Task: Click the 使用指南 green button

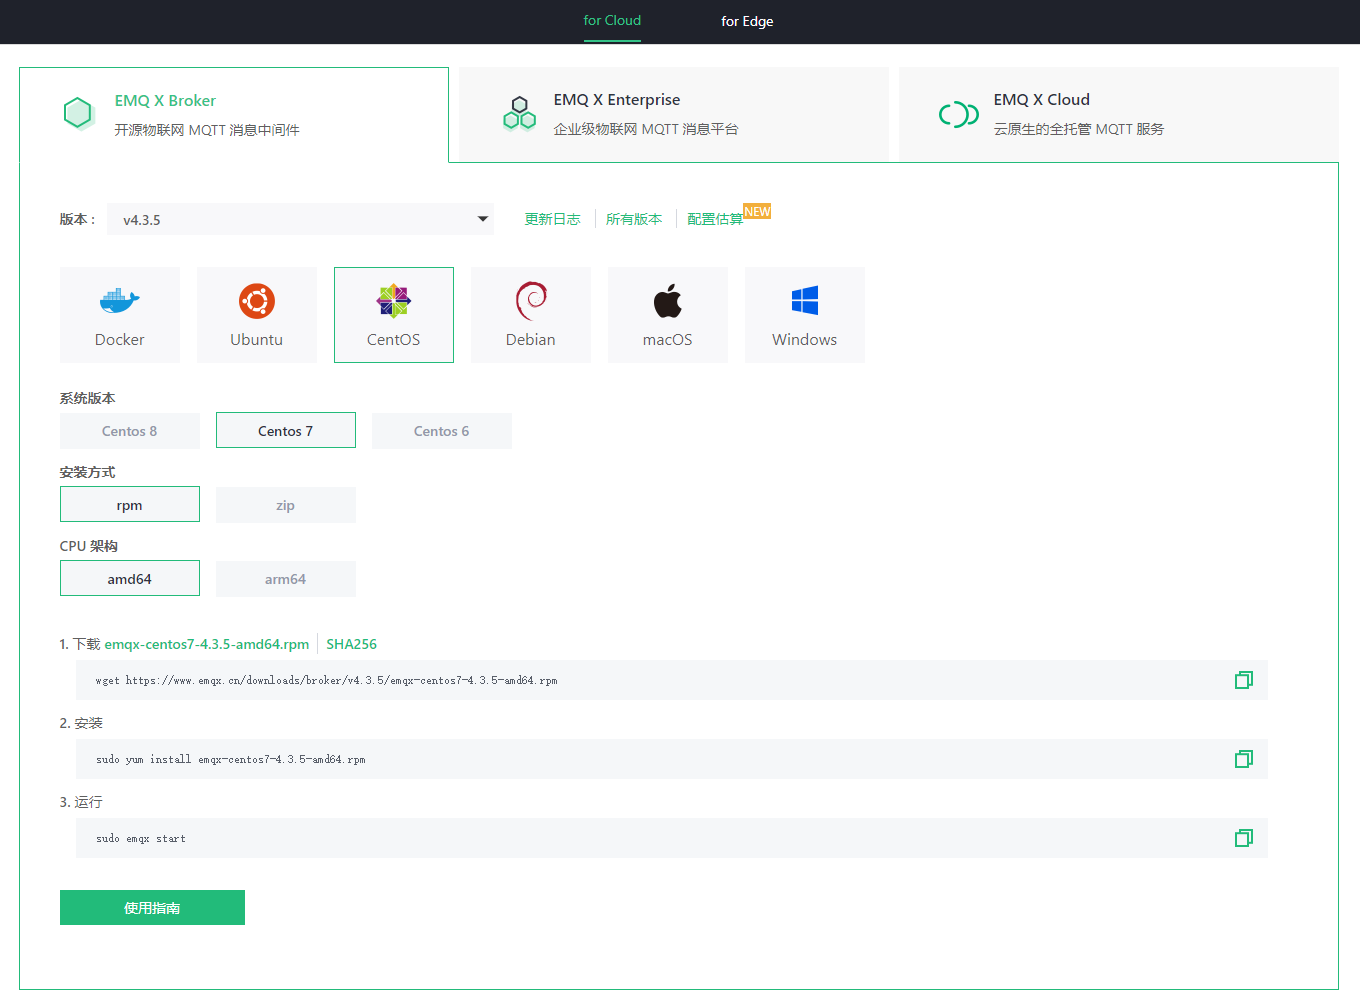Action: (152, 908)
